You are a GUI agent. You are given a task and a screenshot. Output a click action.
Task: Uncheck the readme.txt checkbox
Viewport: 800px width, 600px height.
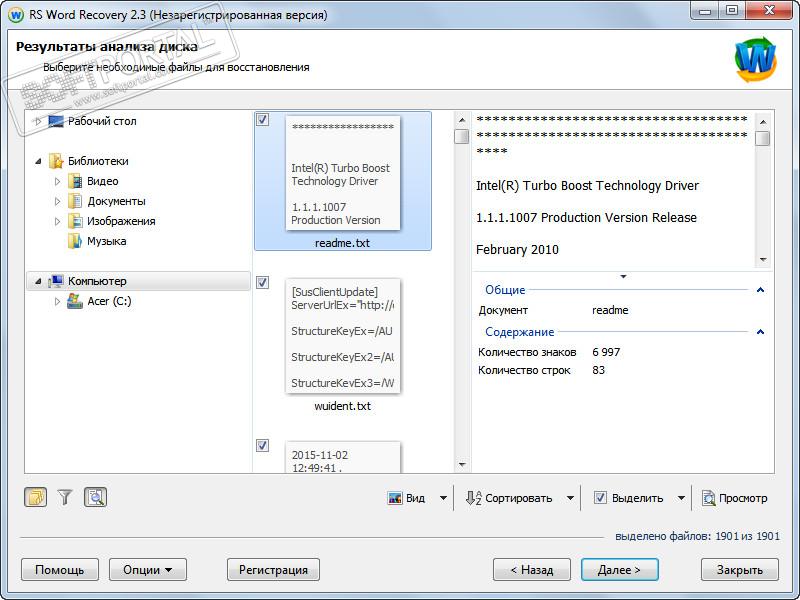pyautogui.click(x=262, y=119)
